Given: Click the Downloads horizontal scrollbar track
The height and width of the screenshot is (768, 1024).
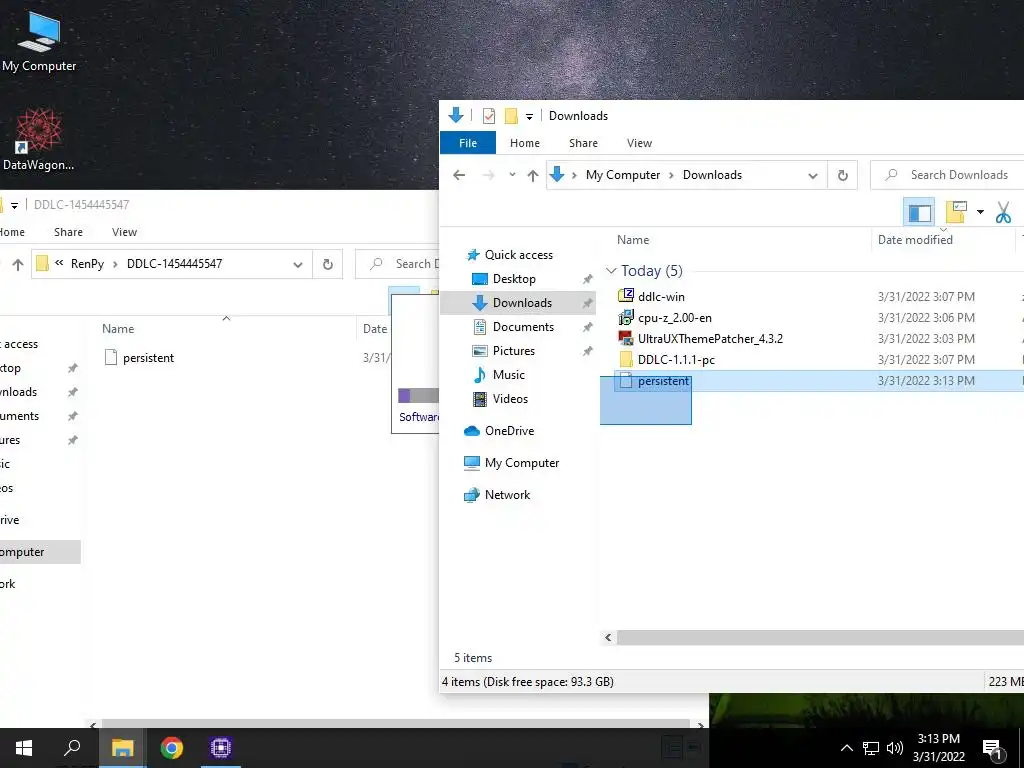Looking at the screenshot, I should click(x=820, y=637).
